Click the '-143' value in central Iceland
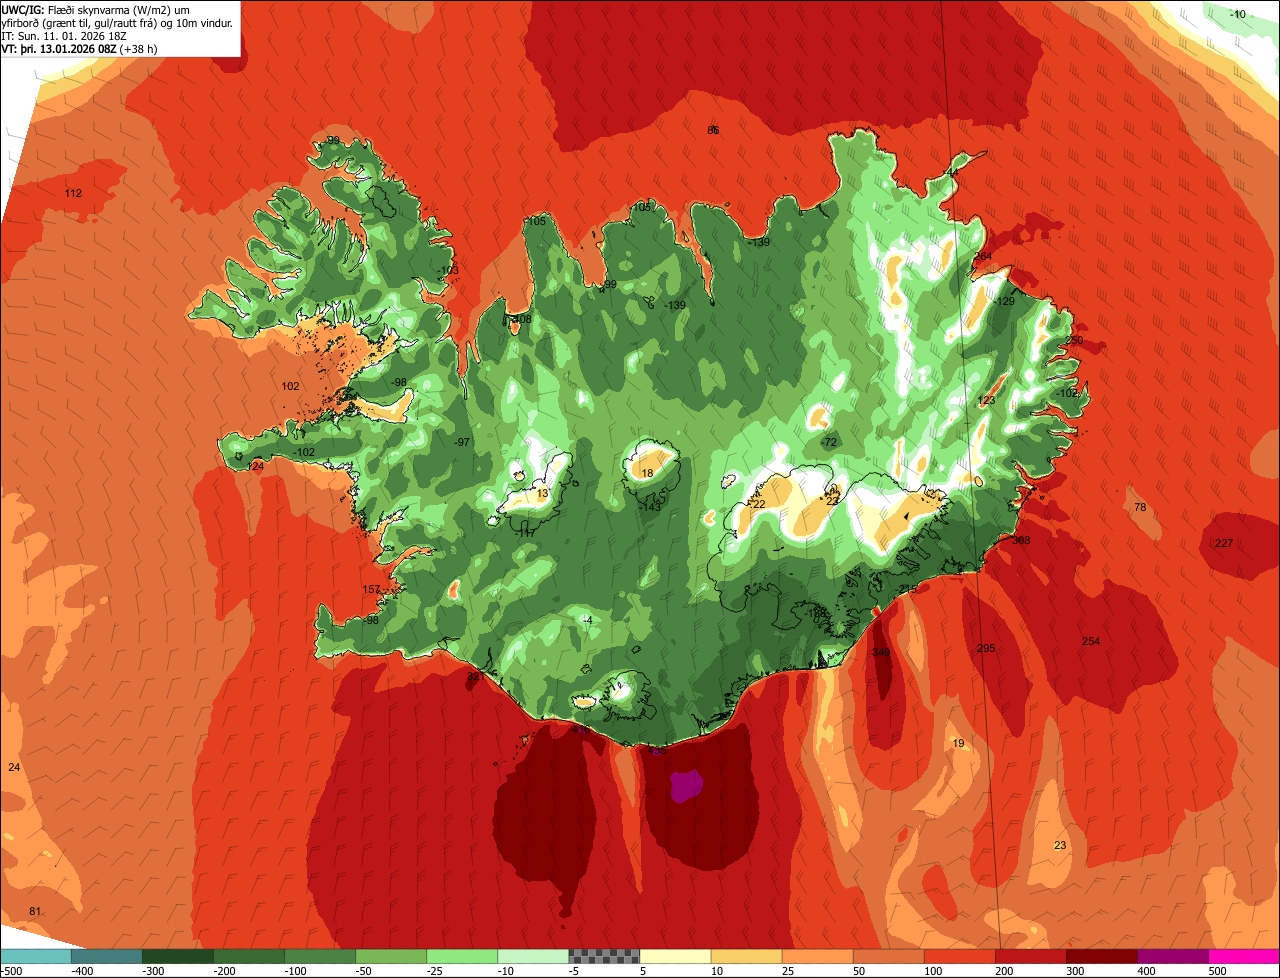1280x978 pixels. tap(650, 507)
